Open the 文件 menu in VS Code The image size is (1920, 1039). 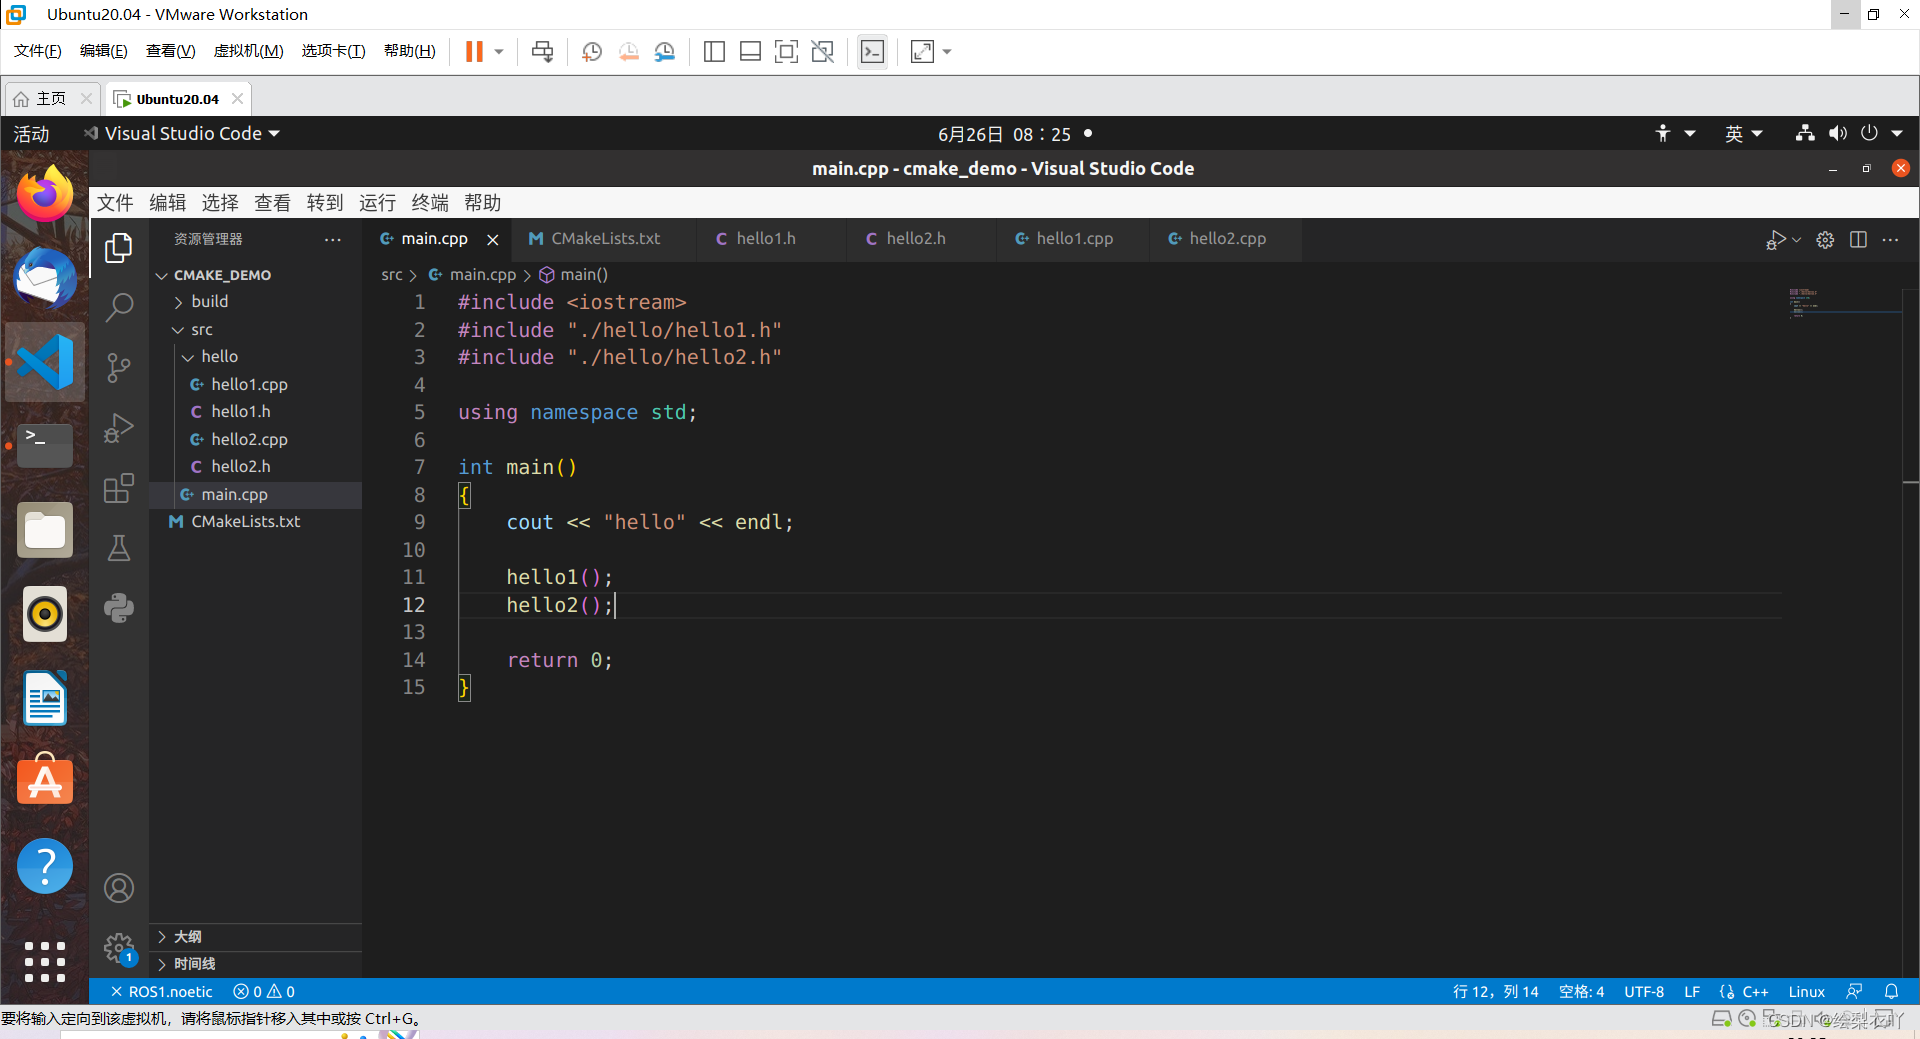(115, 203)
